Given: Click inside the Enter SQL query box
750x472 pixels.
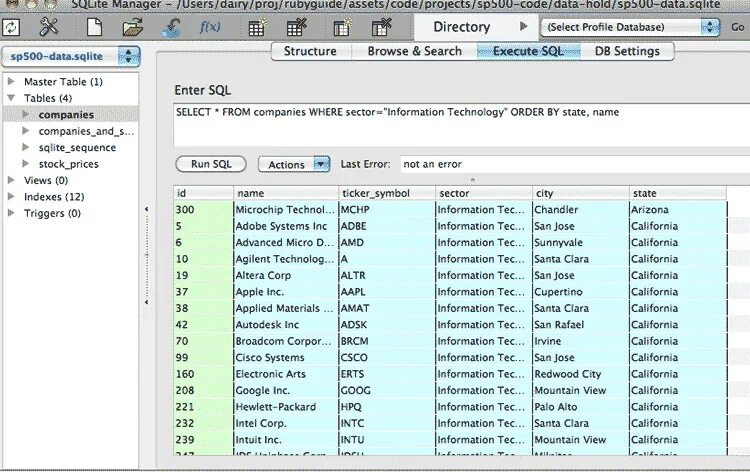Looking at the screenshot, I should tap(462, 125).
